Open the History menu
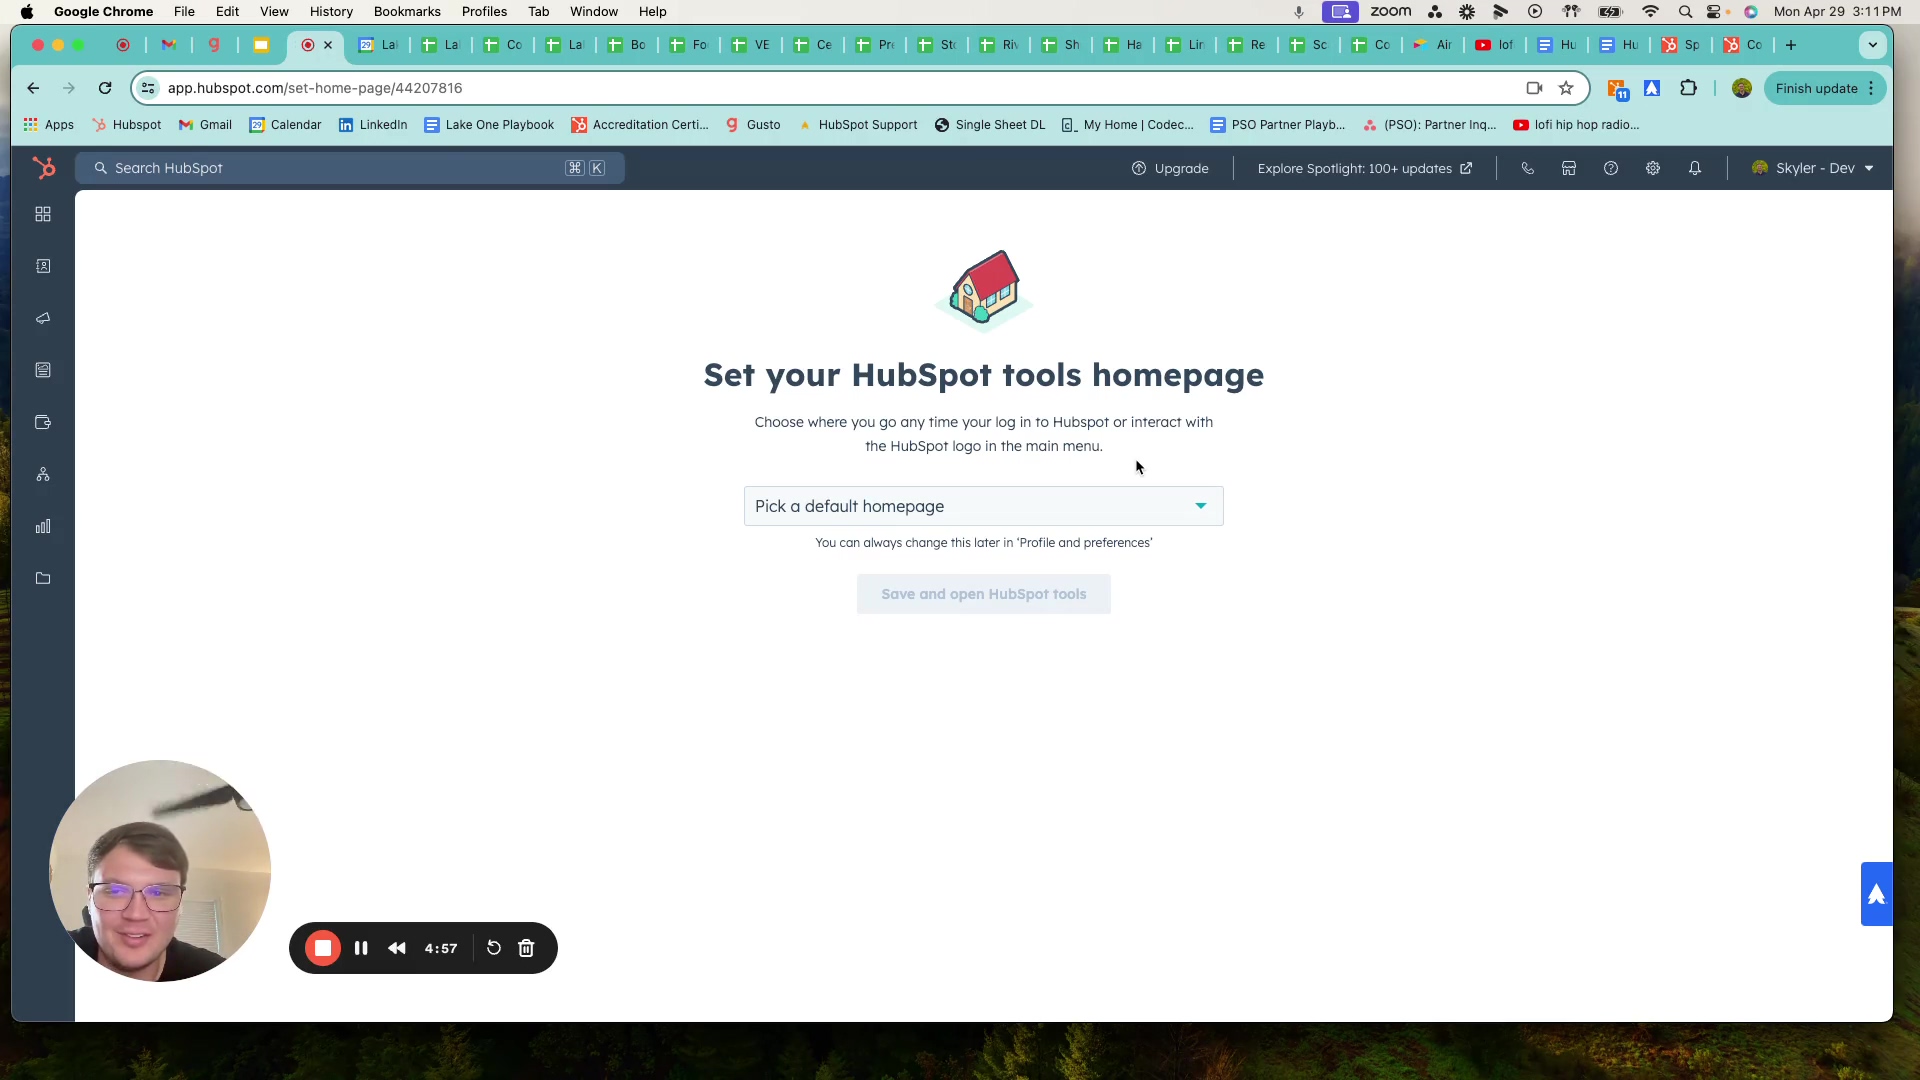Viewport: 1920px width, 1080px height. pyautogui.click(x=331, y=12)
